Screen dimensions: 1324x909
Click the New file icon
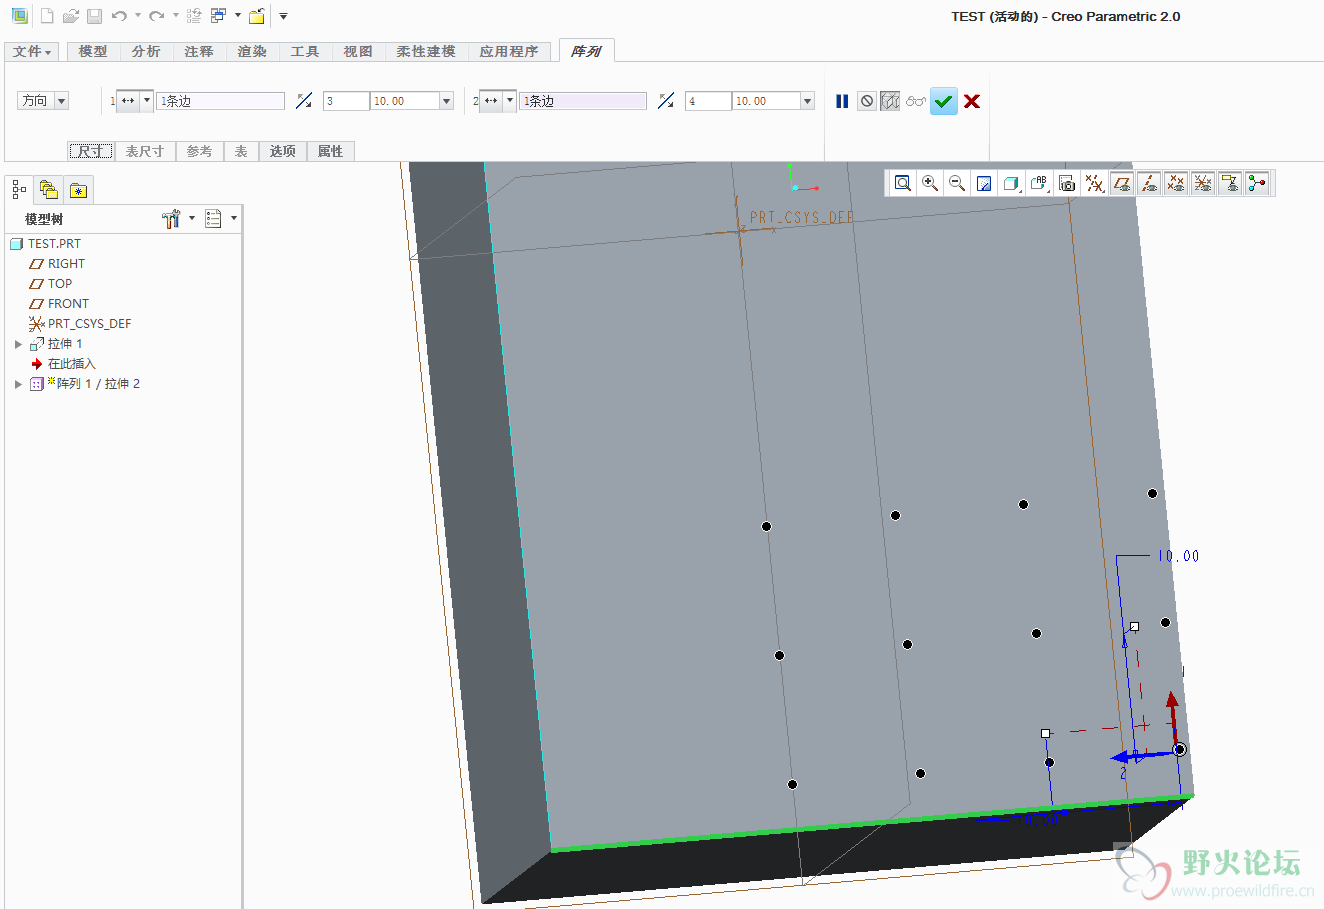(47, 16)
